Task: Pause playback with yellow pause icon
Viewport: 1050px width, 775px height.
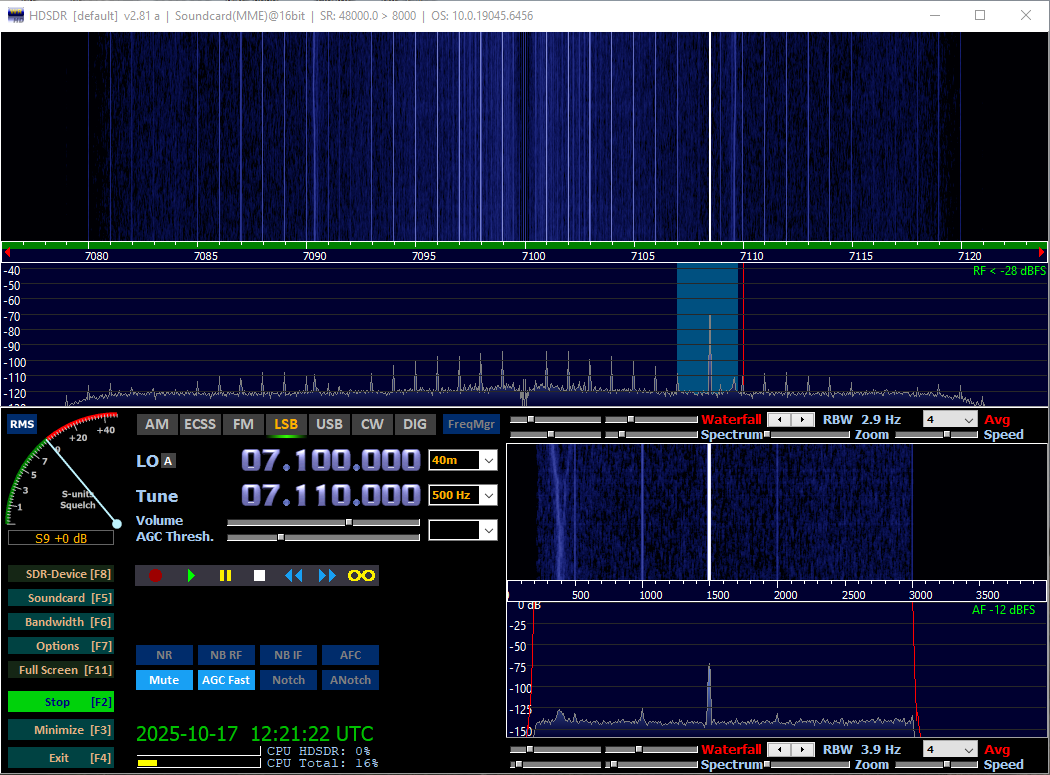Action: (225, 575)
